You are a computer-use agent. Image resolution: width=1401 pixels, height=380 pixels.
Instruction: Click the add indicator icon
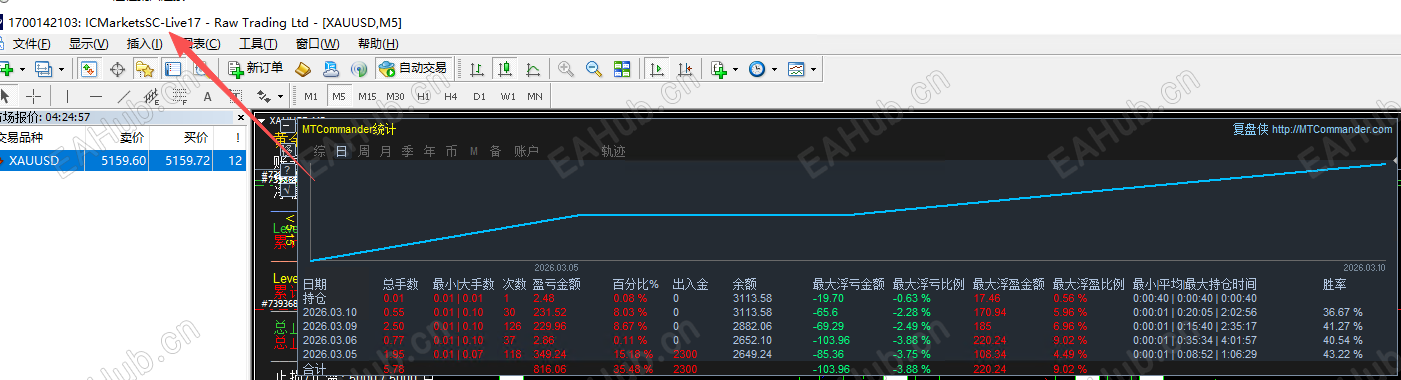(x=719, y=69)
